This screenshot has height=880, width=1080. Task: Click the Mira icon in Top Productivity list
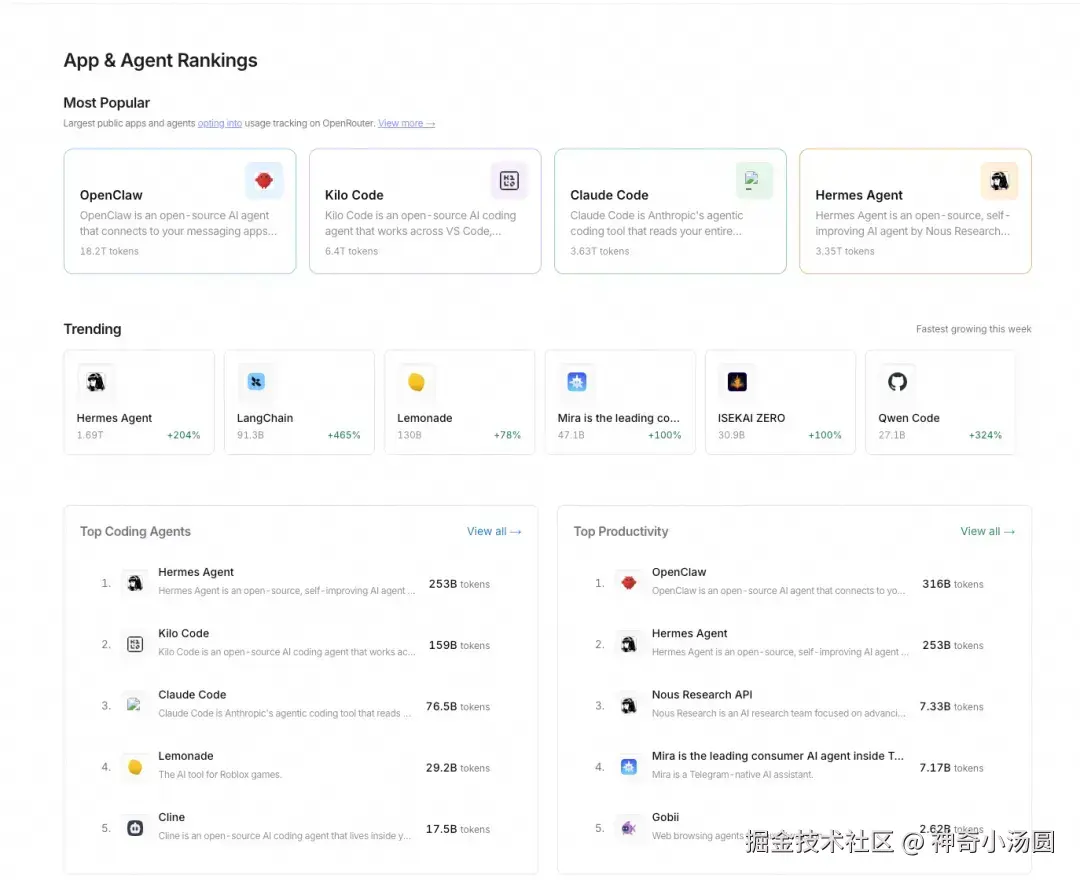(629, 767)
